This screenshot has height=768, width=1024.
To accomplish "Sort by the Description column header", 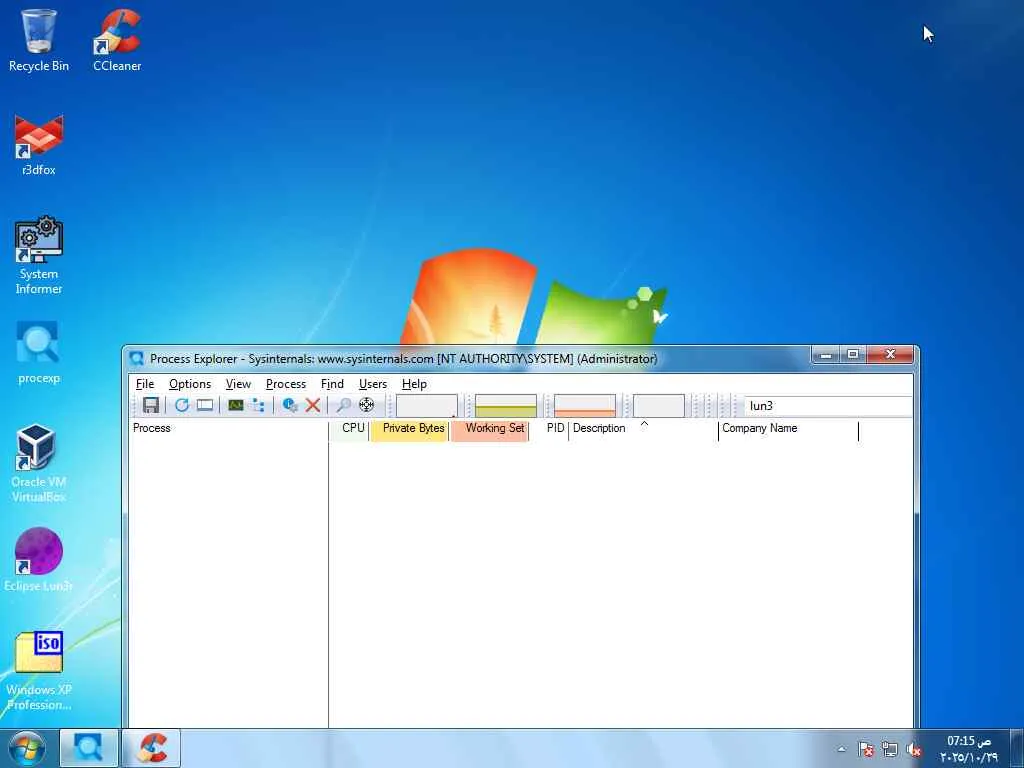I will 644,428.
